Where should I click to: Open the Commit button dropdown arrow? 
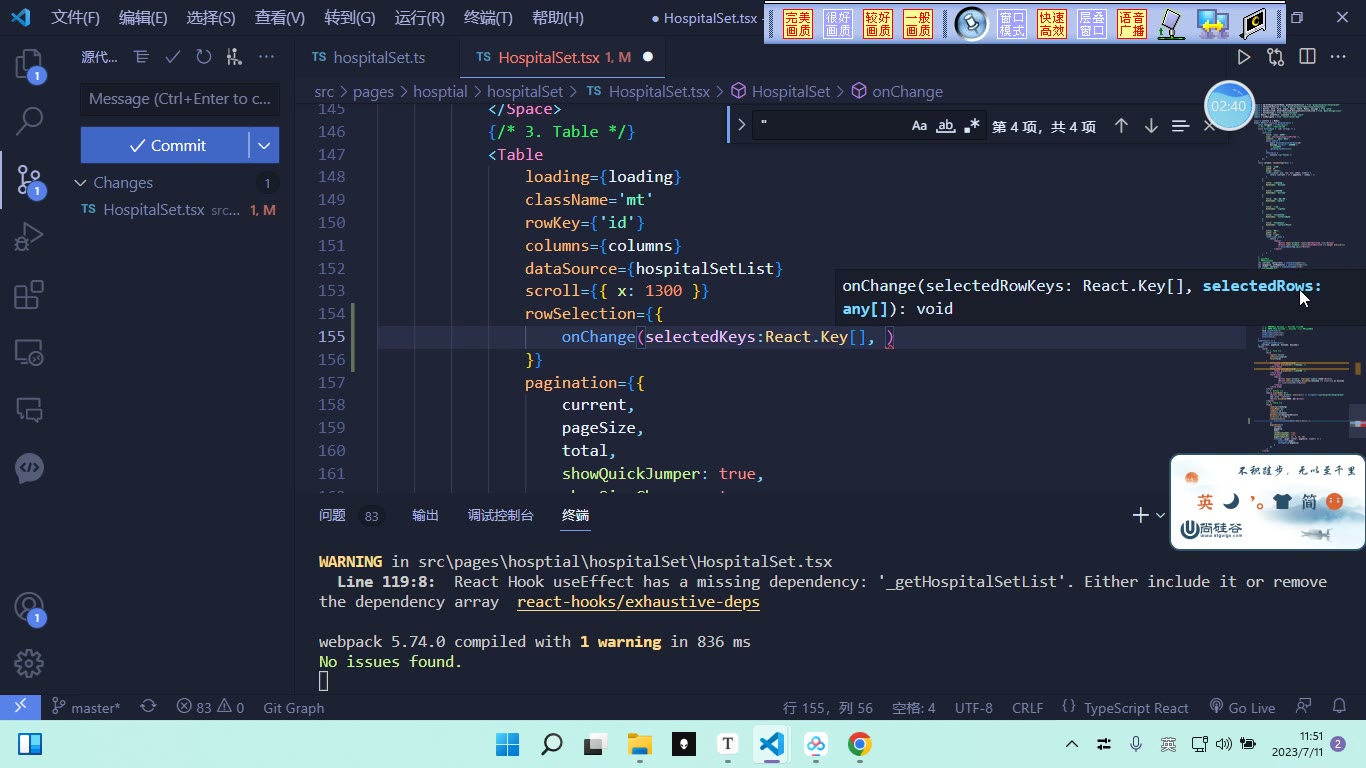pyautogui.click(x=264, y=145)
